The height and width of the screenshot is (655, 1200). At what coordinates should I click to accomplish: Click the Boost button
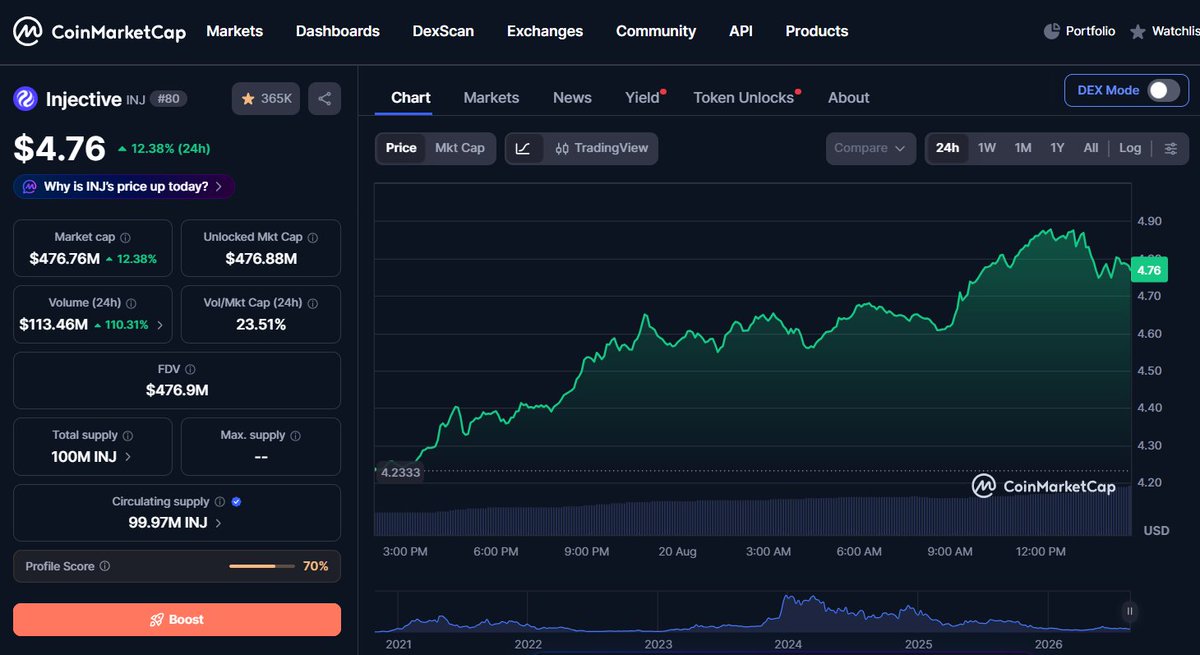pyautogui.click(x=177, y=620)
